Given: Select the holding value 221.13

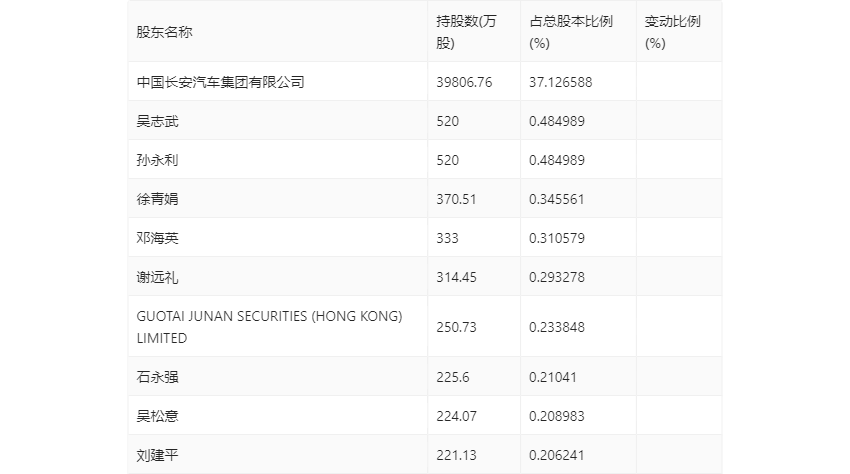Looking at the screenshot, I should (x=456, y=455).
